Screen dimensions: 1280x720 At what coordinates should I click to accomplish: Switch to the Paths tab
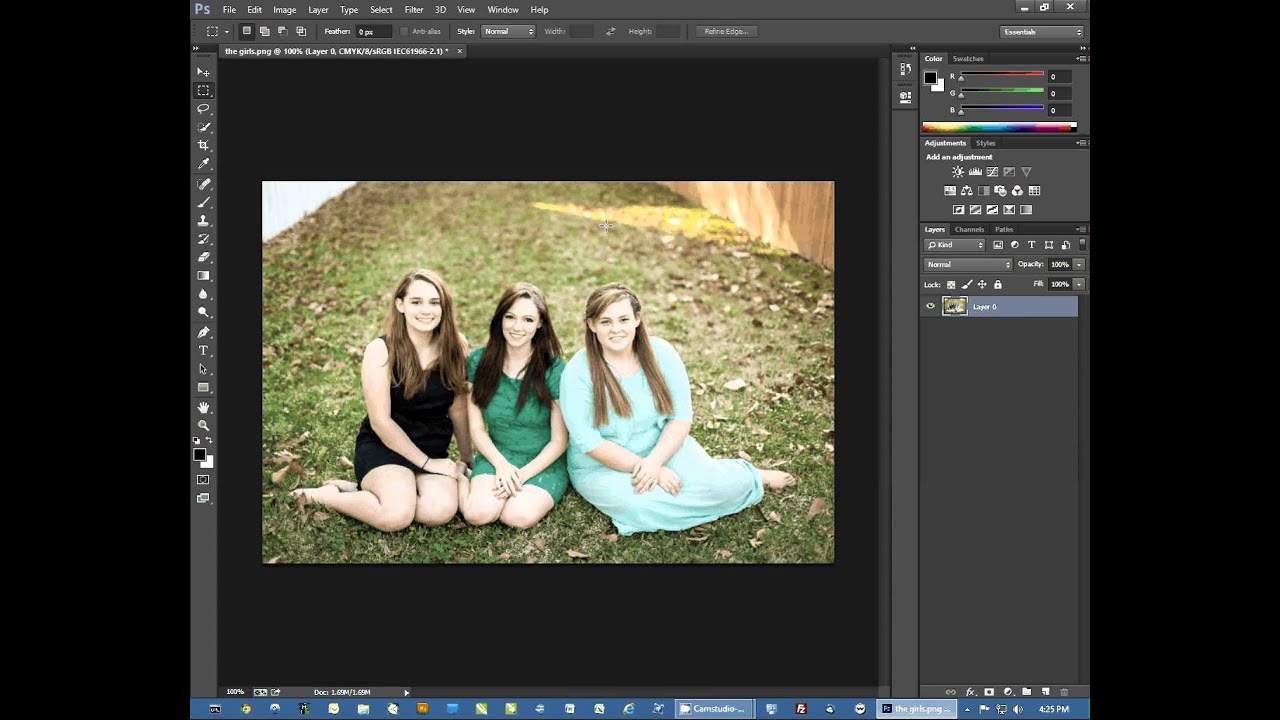click(x=1004, y=230)
